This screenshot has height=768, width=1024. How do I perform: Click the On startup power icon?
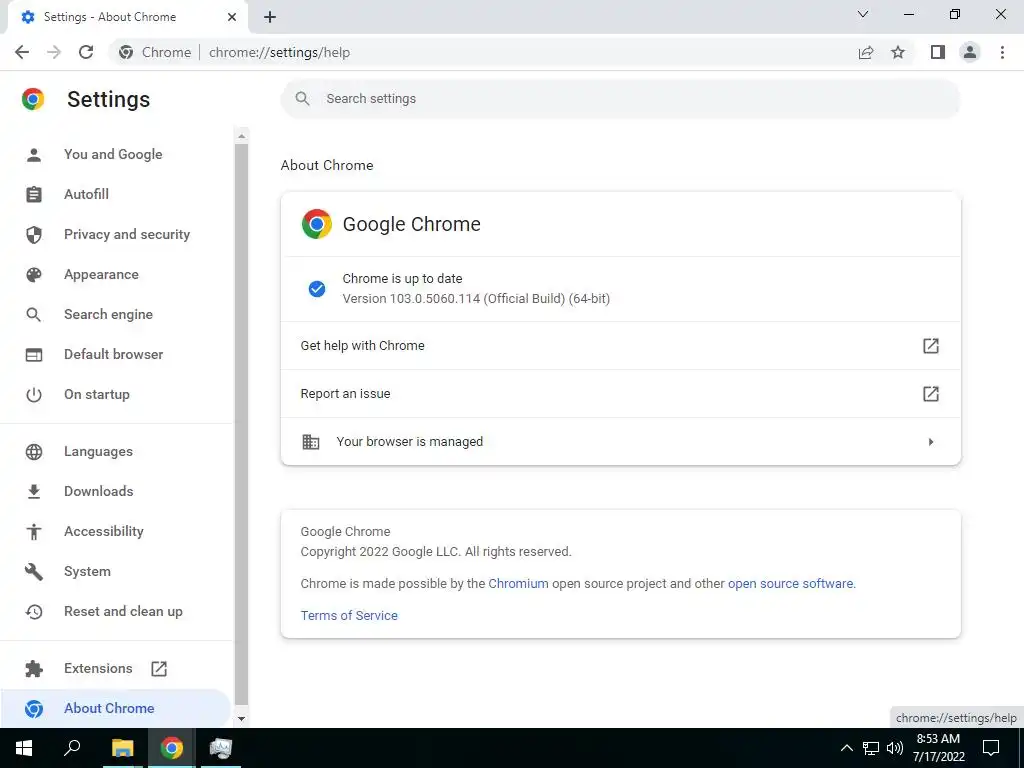[33, 394]
